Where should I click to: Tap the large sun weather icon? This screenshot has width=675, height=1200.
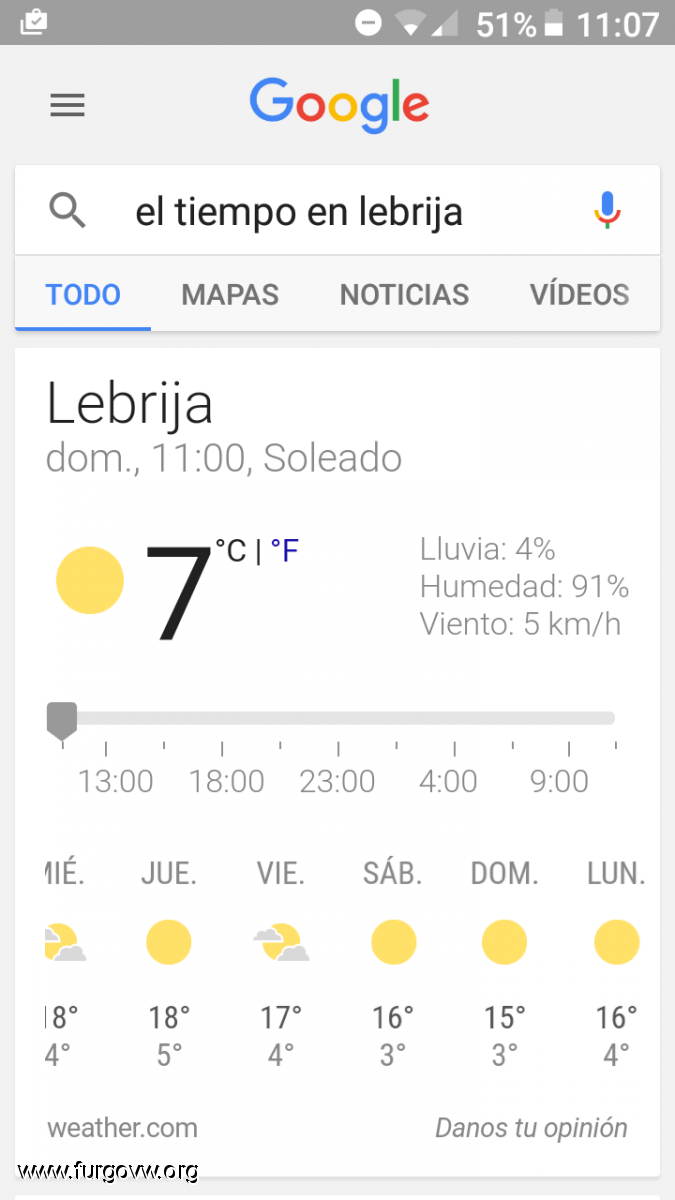pyautogui.click(x=90, y=580)
